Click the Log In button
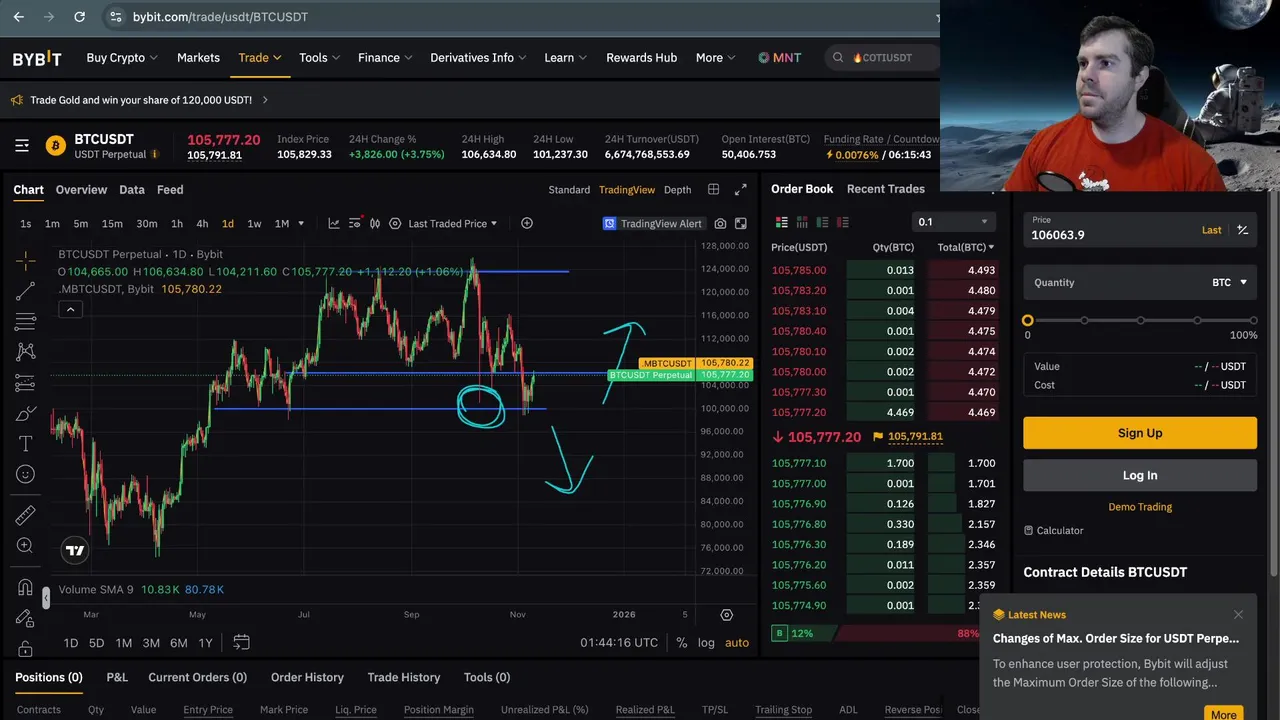The height and width of the screenshot is (720, 1280). 1140,475
